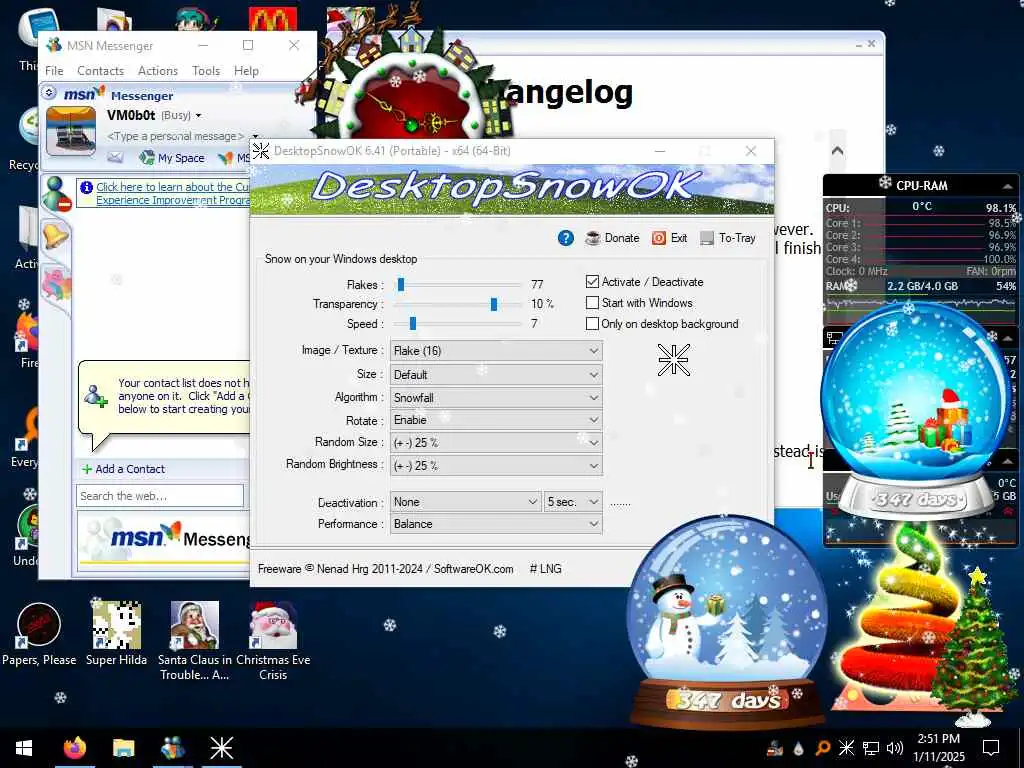The height and width of the screenshot is (768, 1024).
Task: Adjust the Speed slider handle
Action: pyautogui.click(x=413, y=323)
